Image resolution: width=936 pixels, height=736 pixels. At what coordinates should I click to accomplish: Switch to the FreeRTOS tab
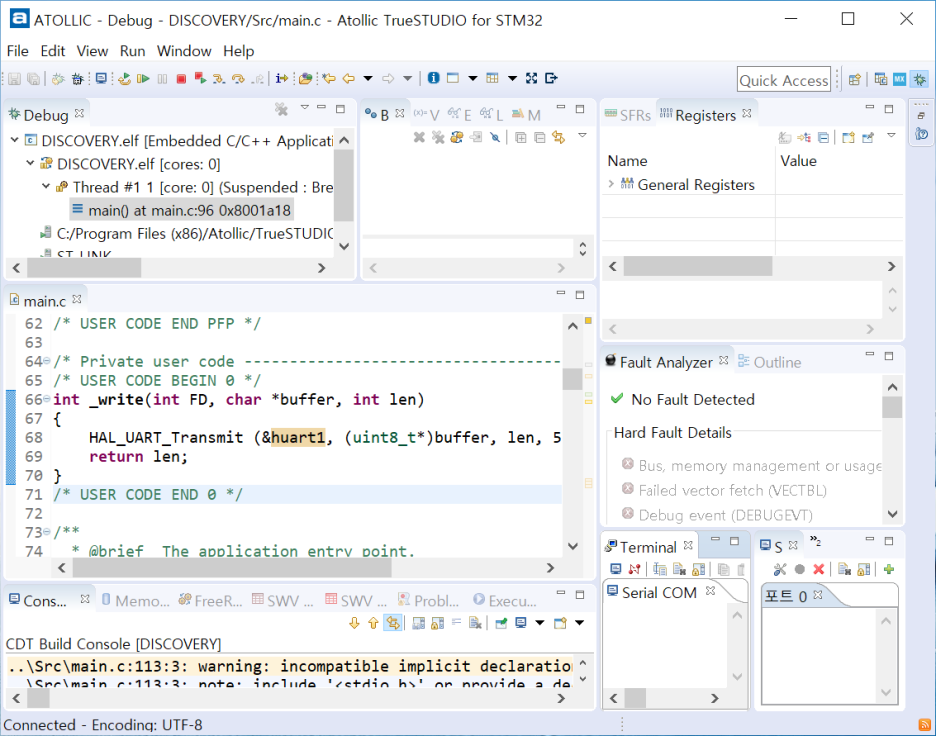pos(211,600)
